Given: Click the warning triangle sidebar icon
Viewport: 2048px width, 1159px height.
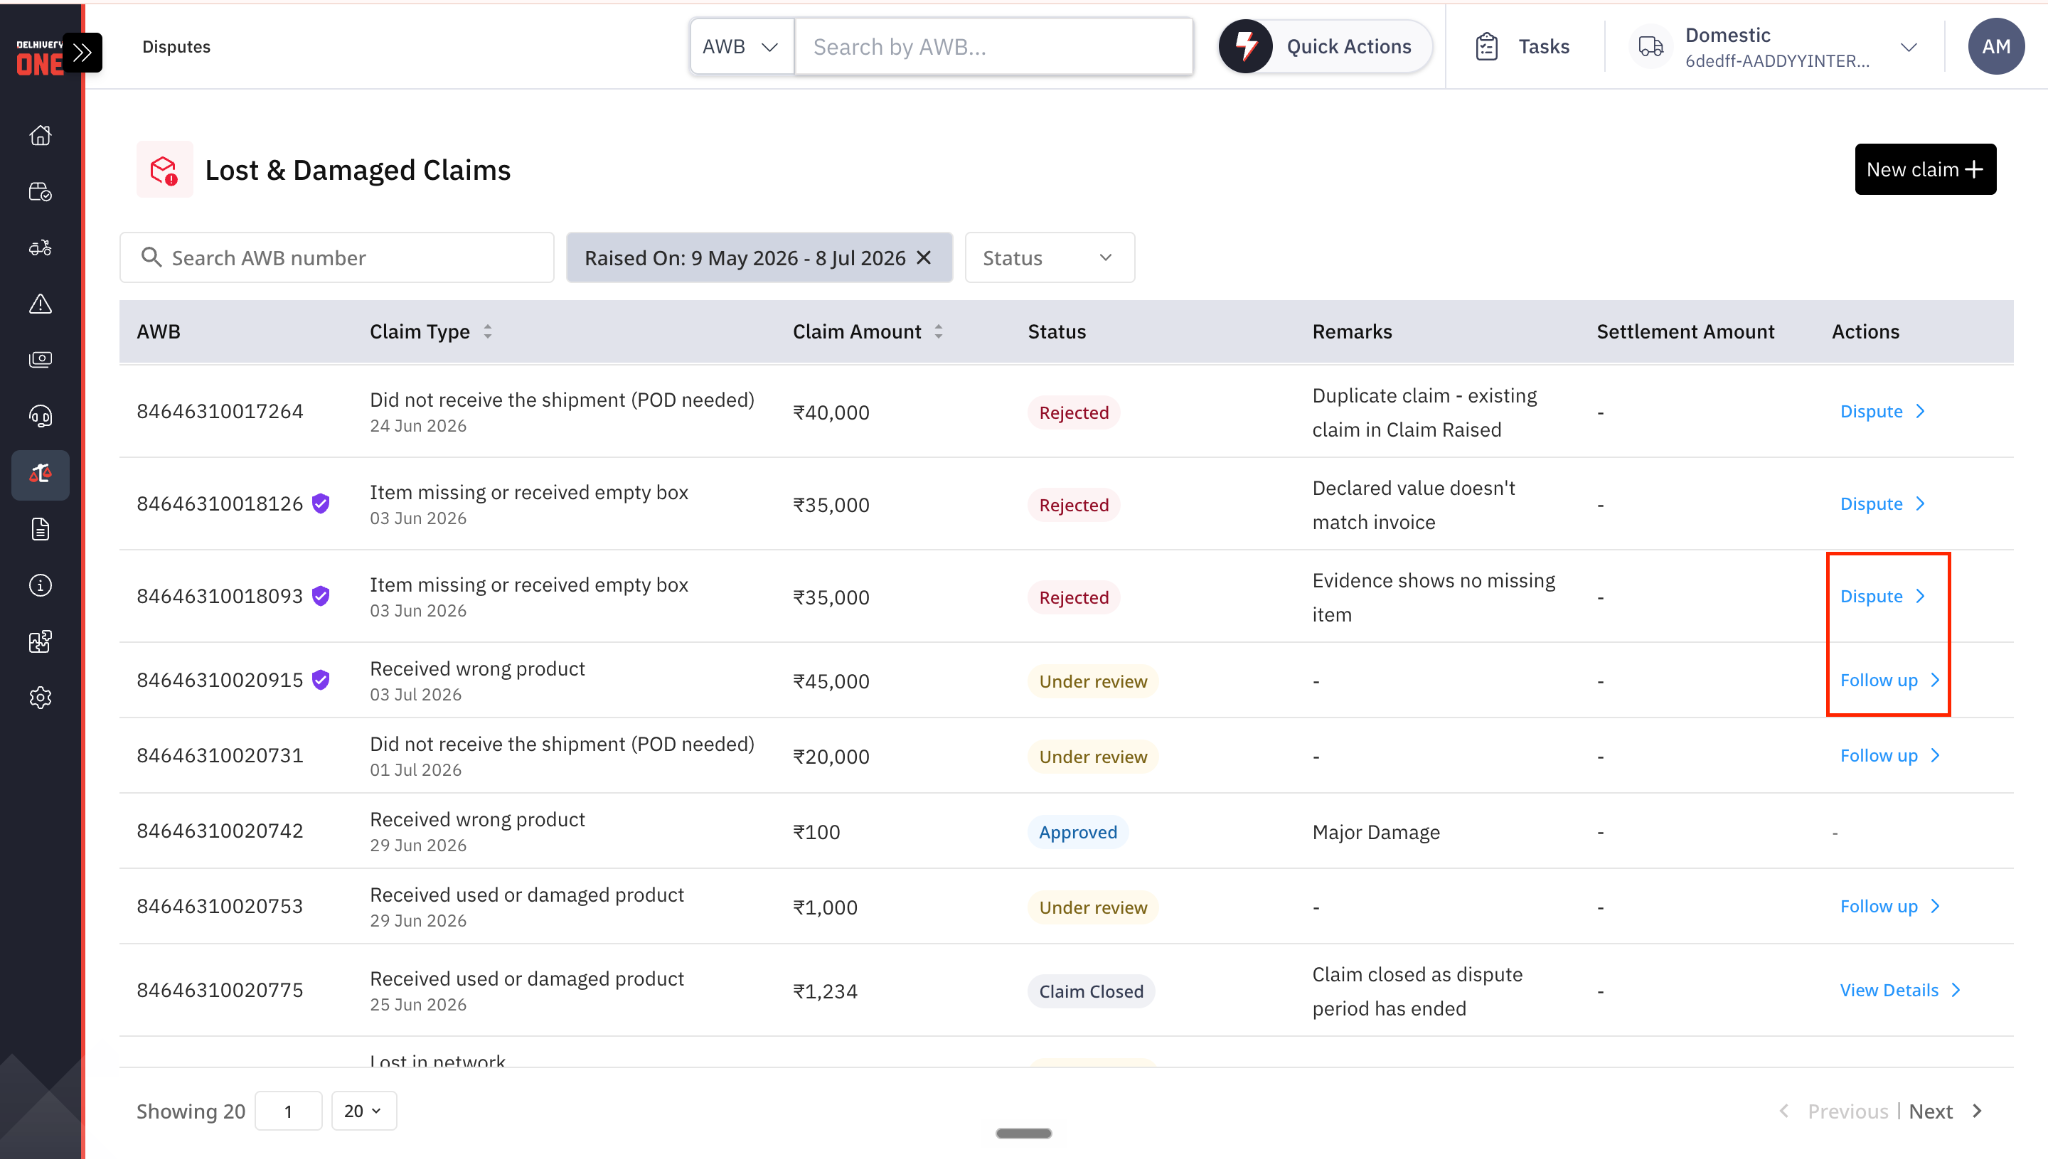Looking at the screenshot, I should click(x=40, y=304).
